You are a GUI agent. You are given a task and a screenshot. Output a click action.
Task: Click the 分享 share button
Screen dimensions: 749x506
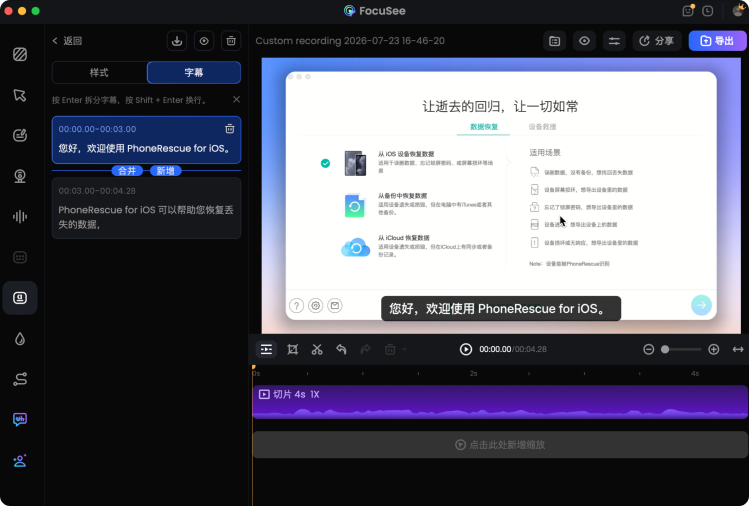[657, 41]
